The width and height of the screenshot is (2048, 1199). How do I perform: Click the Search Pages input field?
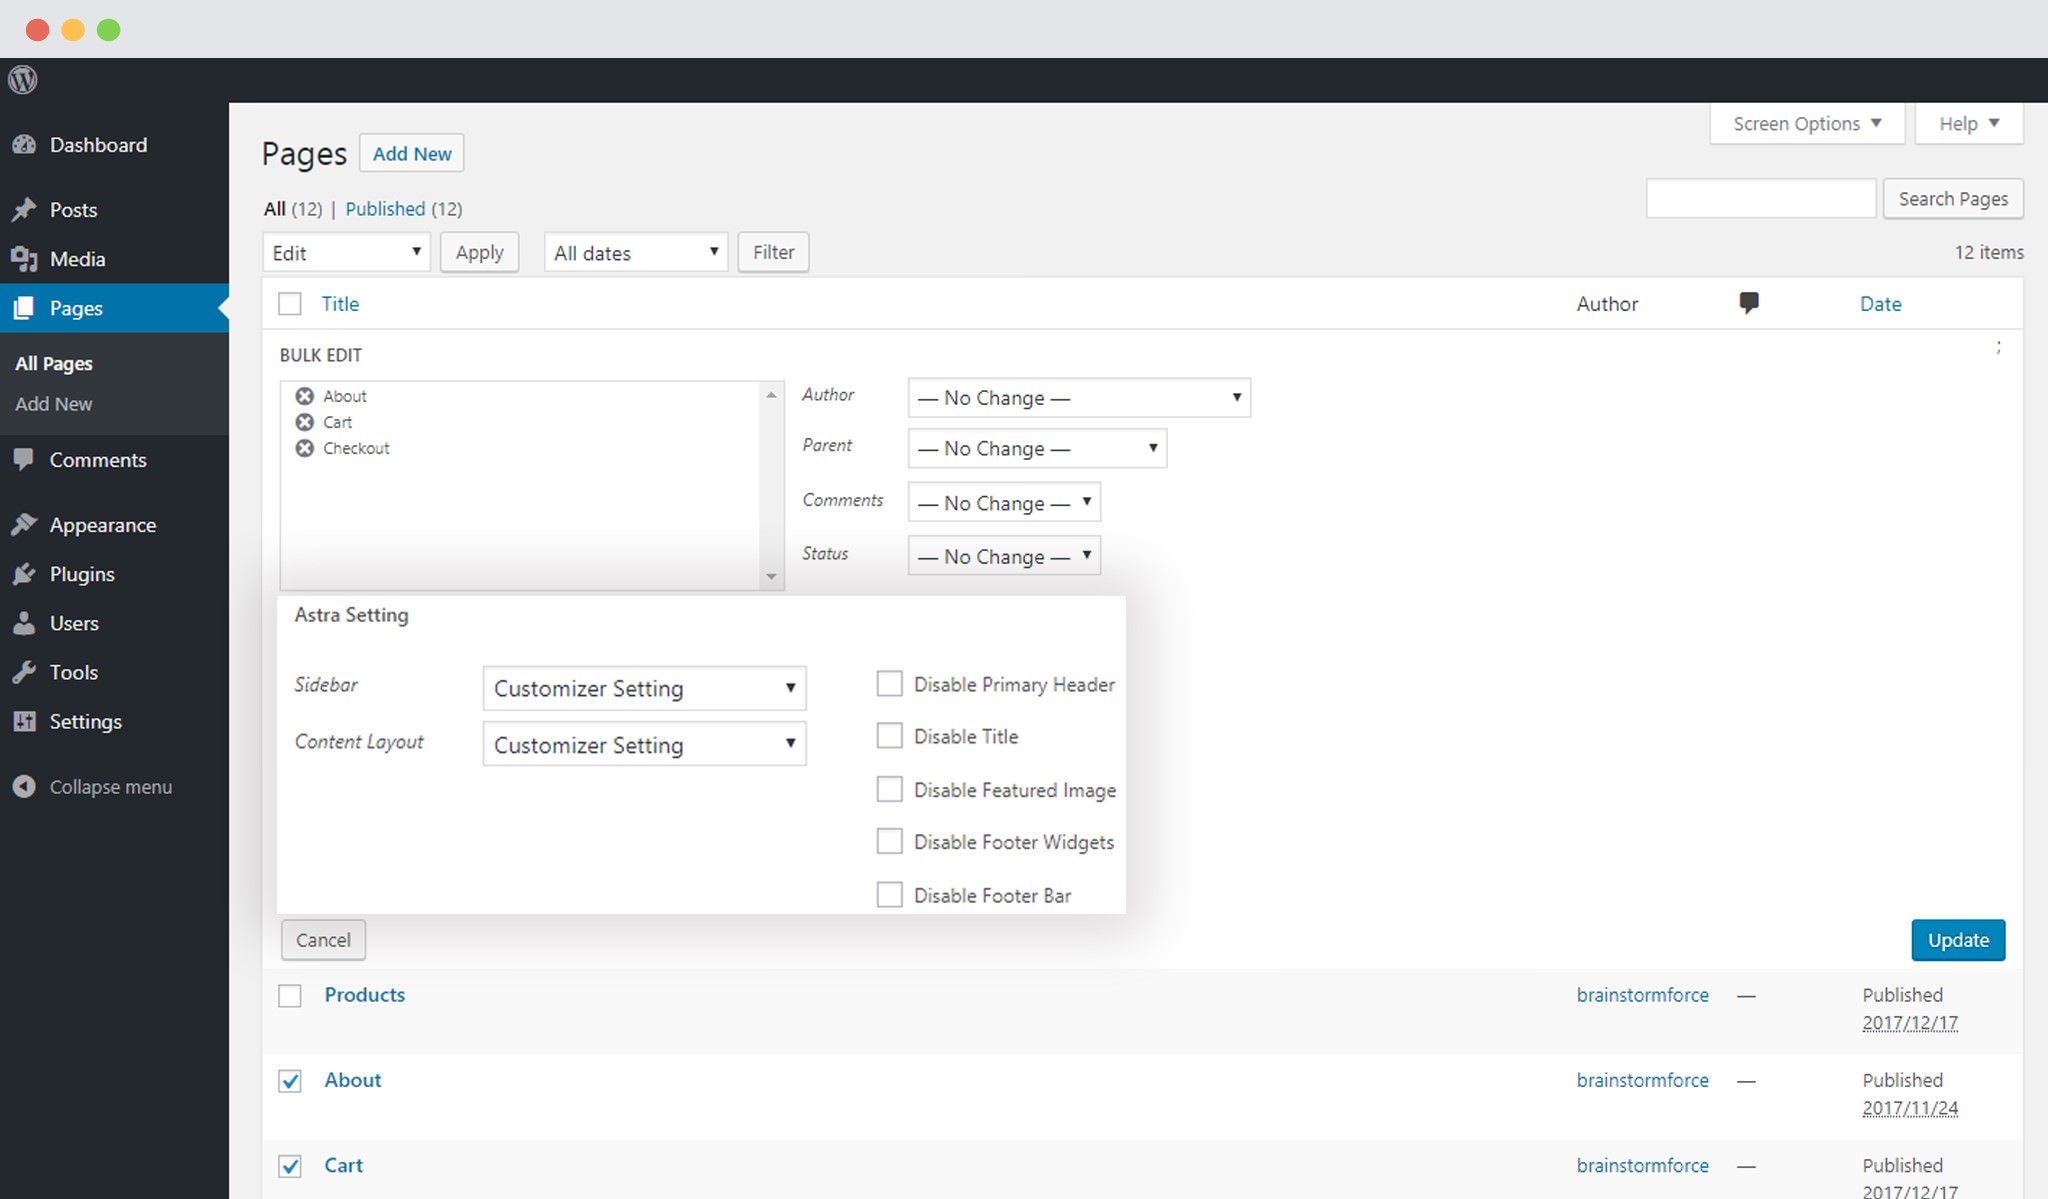click(1758, 198)
